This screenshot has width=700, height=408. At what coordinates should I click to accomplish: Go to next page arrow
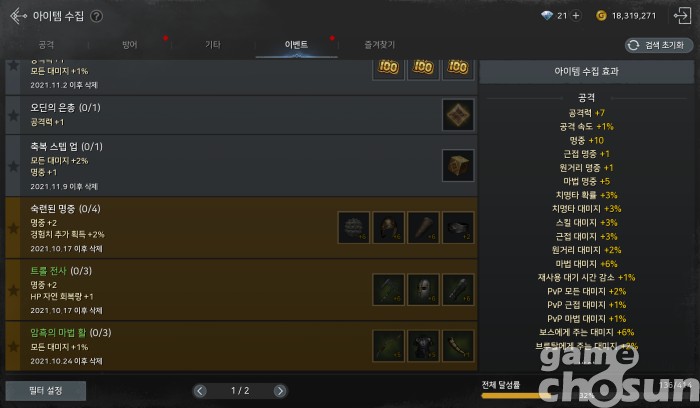[x=280, y=391]
